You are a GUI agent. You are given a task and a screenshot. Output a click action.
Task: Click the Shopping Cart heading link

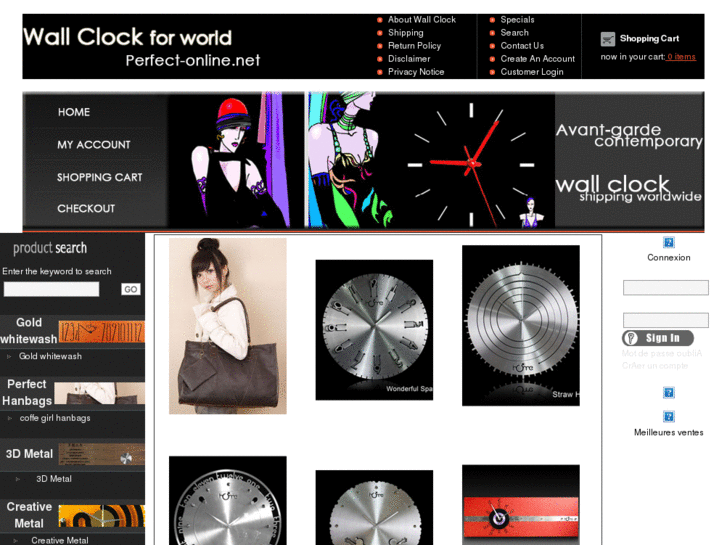(649, 38)
